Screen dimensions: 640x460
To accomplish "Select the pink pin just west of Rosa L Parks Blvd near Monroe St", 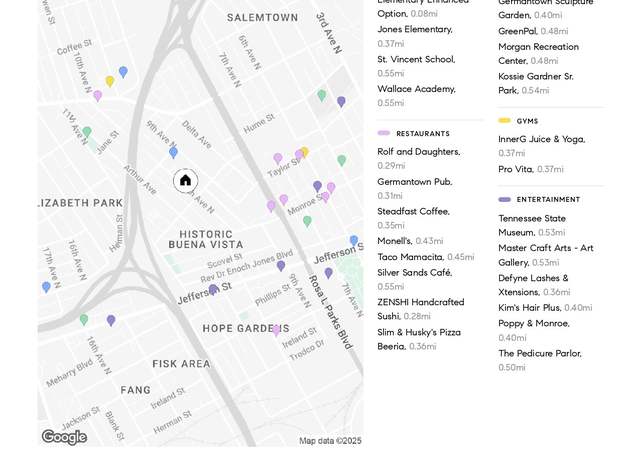I will click(271, 206).
